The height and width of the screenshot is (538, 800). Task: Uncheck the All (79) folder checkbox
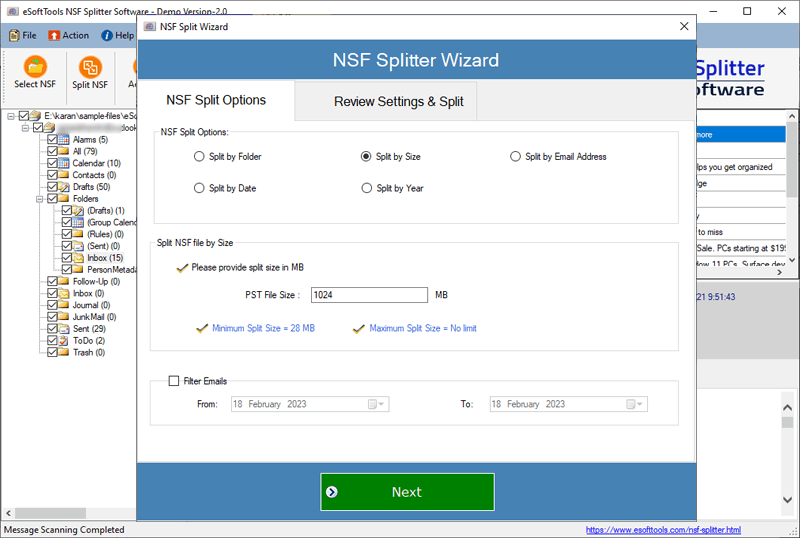[x=52, y=151]
